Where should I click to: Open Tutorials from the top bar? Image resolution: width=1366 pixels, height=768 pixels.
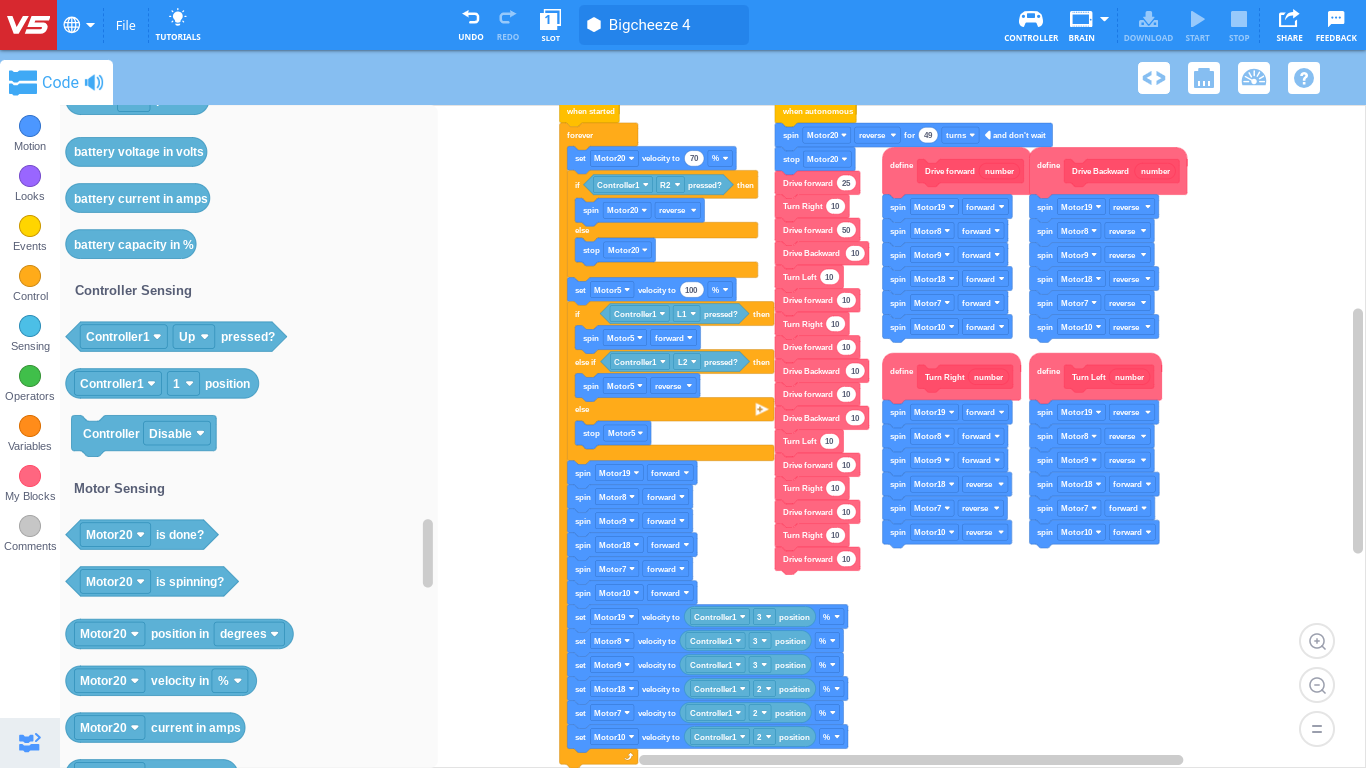pos(177,25)
